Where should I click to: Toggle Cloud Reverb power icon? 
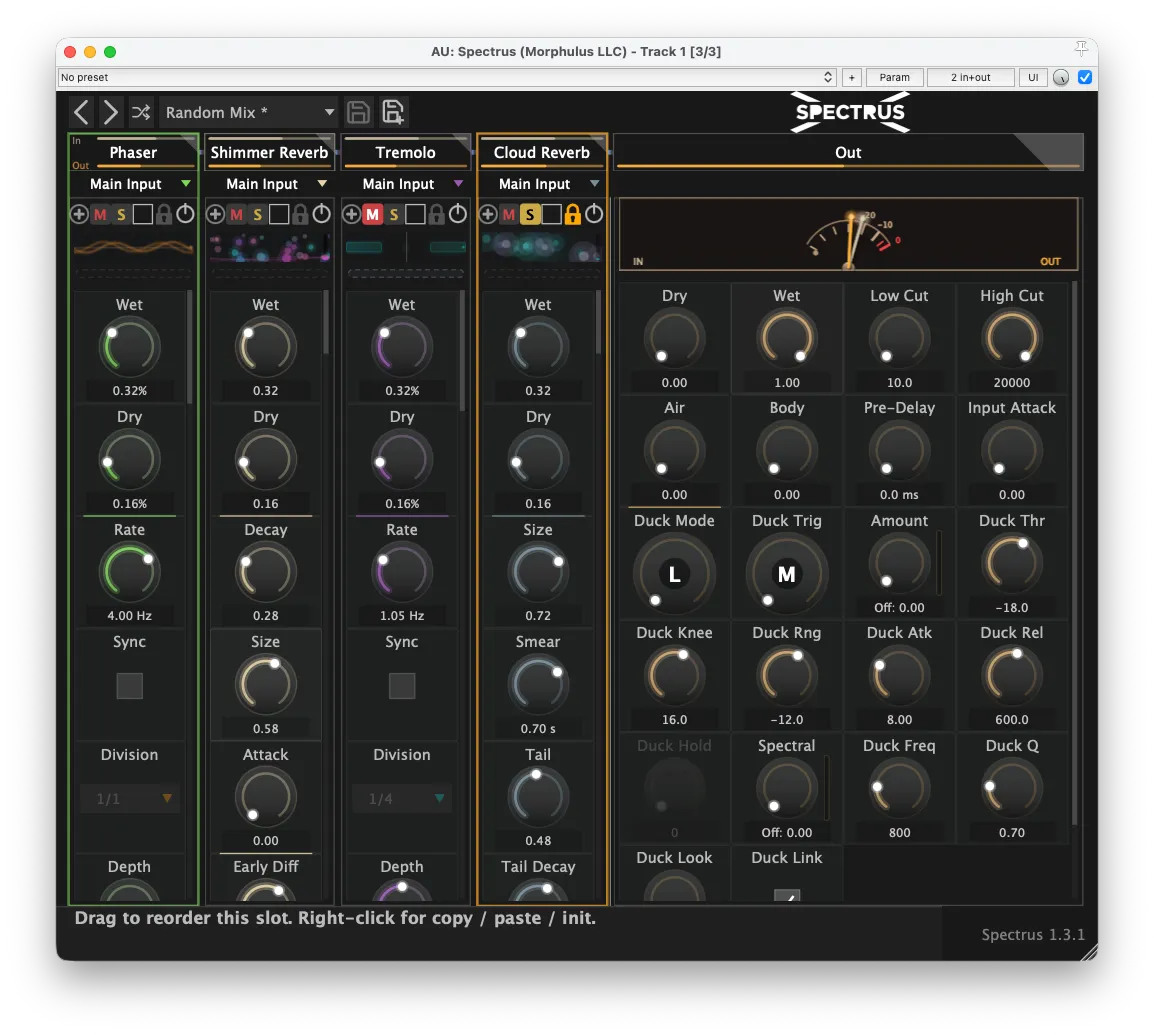(594, 213)
